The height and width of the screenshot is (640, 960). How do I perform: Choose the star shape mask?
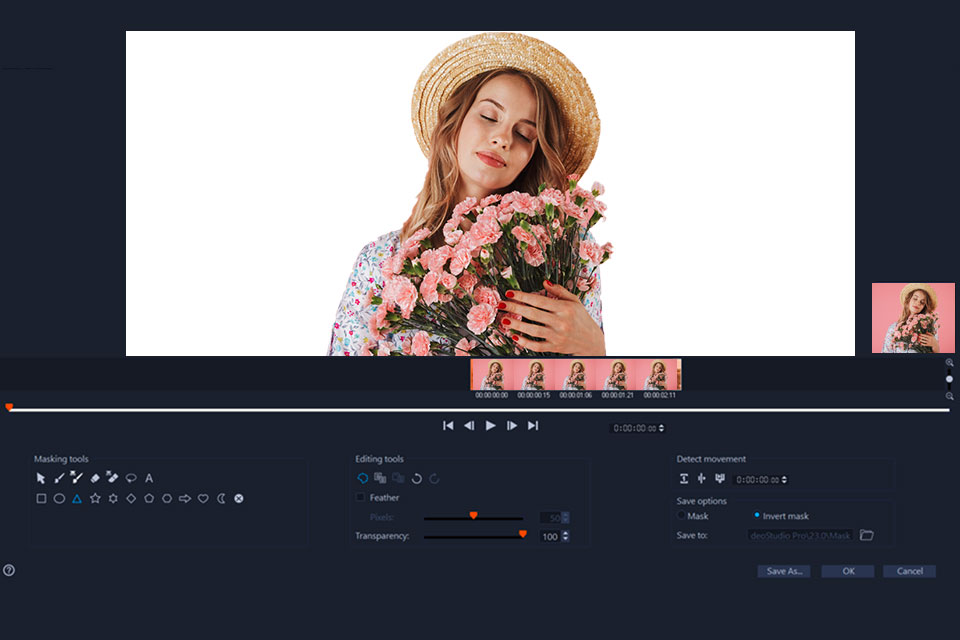[x=95, y=498]
